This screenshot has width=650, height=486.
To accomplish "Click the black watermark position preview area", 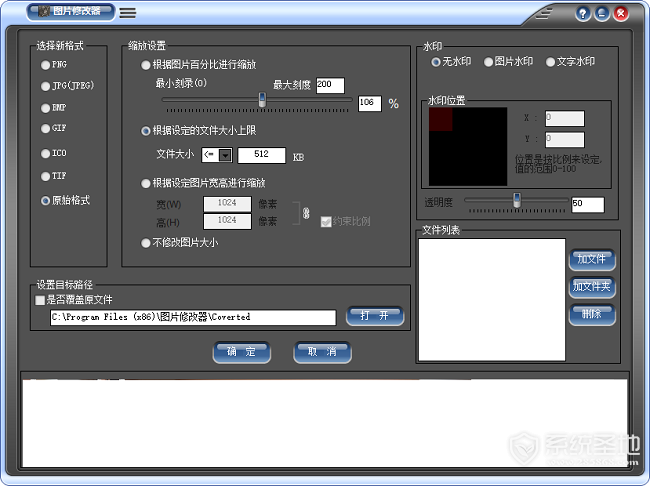I will click(x=468, y=146).
